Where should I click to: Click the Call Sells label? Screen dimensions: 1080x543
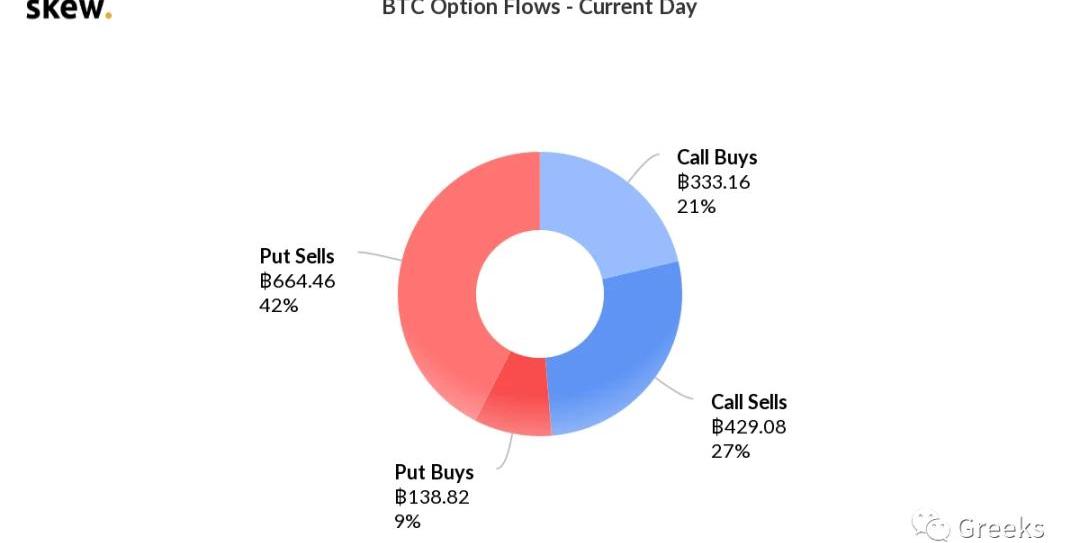tap(749, 402)
